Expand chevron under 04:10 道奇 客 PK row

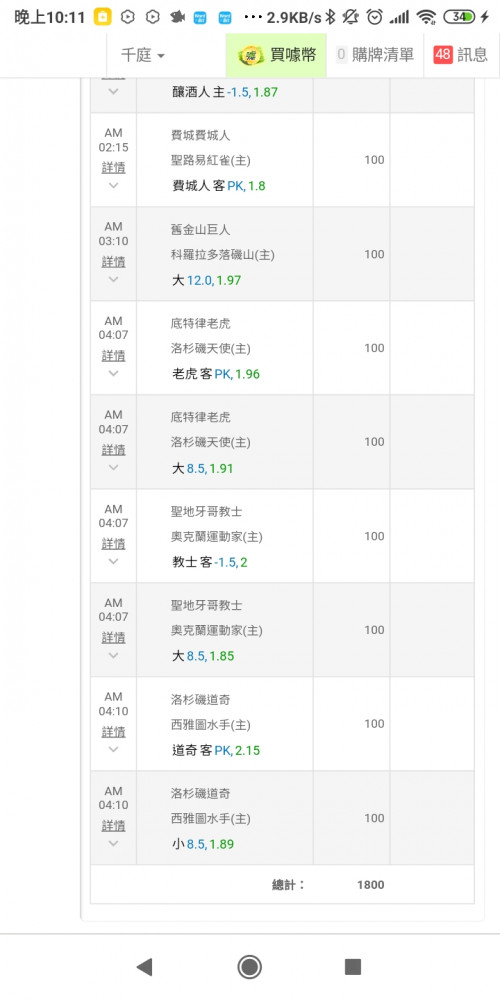coord(114,749)
